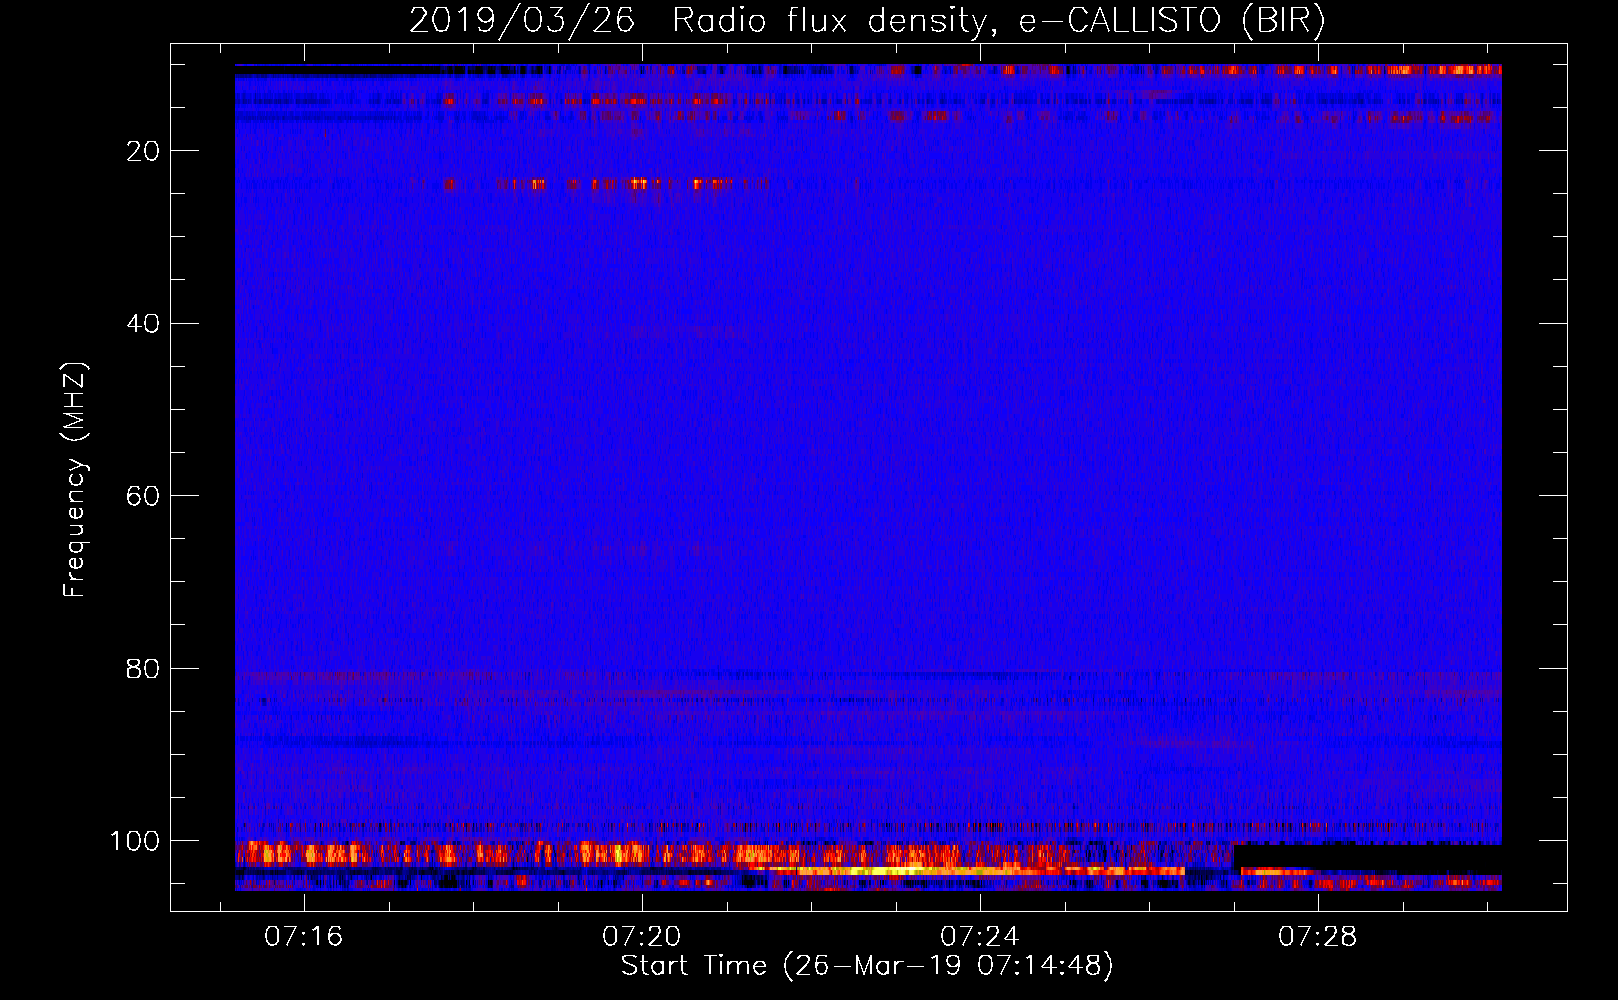Select the 07:28 time tick label
This screenshot has width=1618, height=1000.
coord(1317,936)
